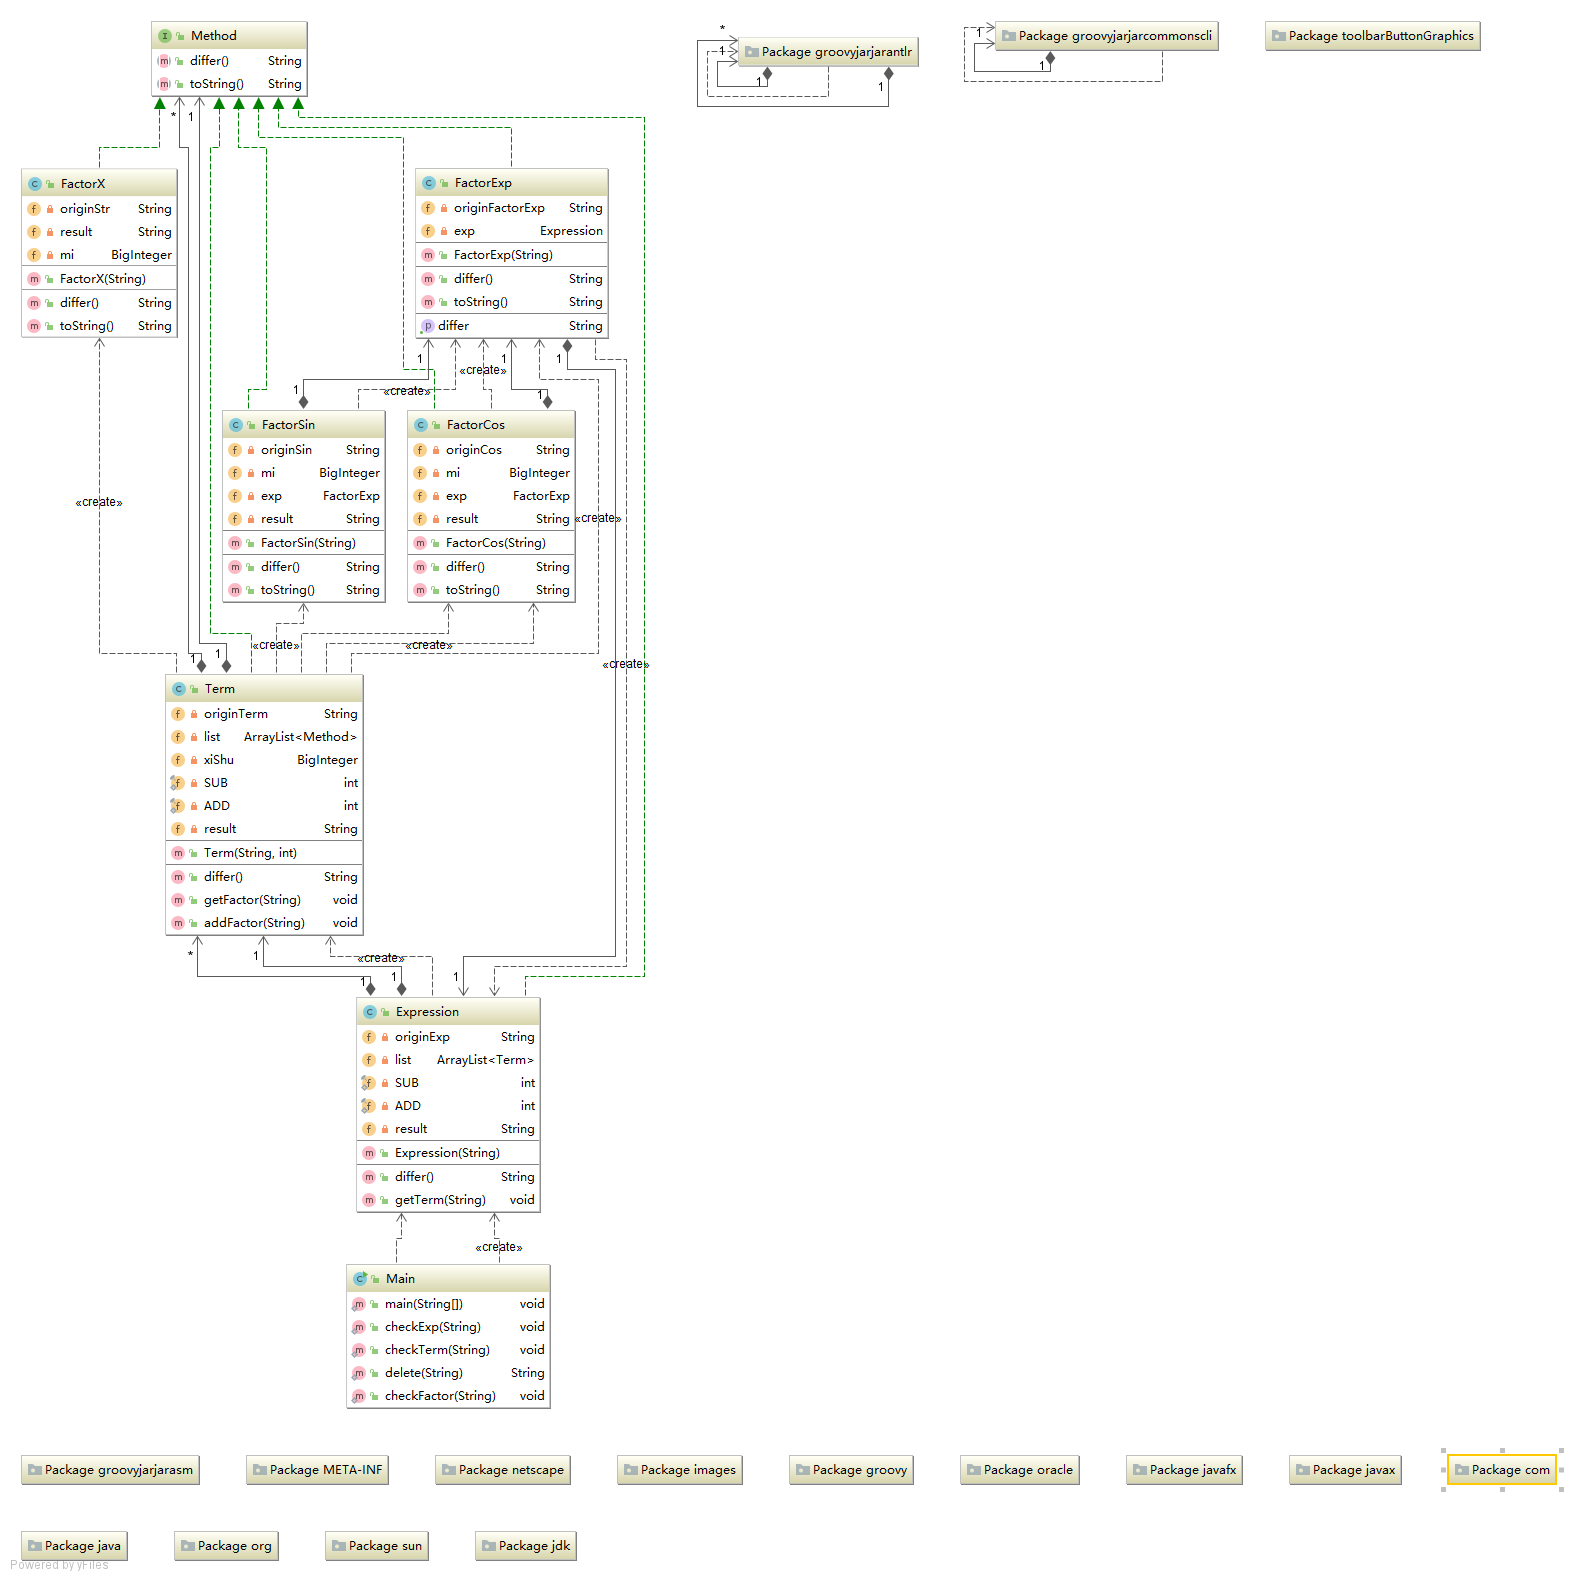Click the list ArrayList<Term> field in Expression
The width and height of the screenshot is (1577, 1581).
[x=448, y=1060]
